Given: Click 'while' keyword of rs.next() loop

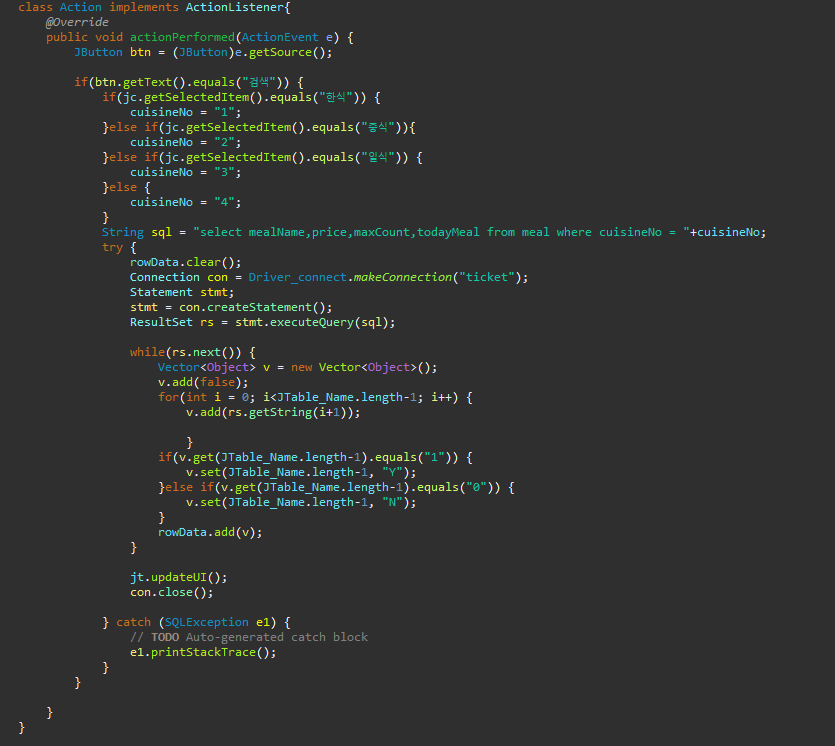Looking at the screenshot, I should (148, 352).
